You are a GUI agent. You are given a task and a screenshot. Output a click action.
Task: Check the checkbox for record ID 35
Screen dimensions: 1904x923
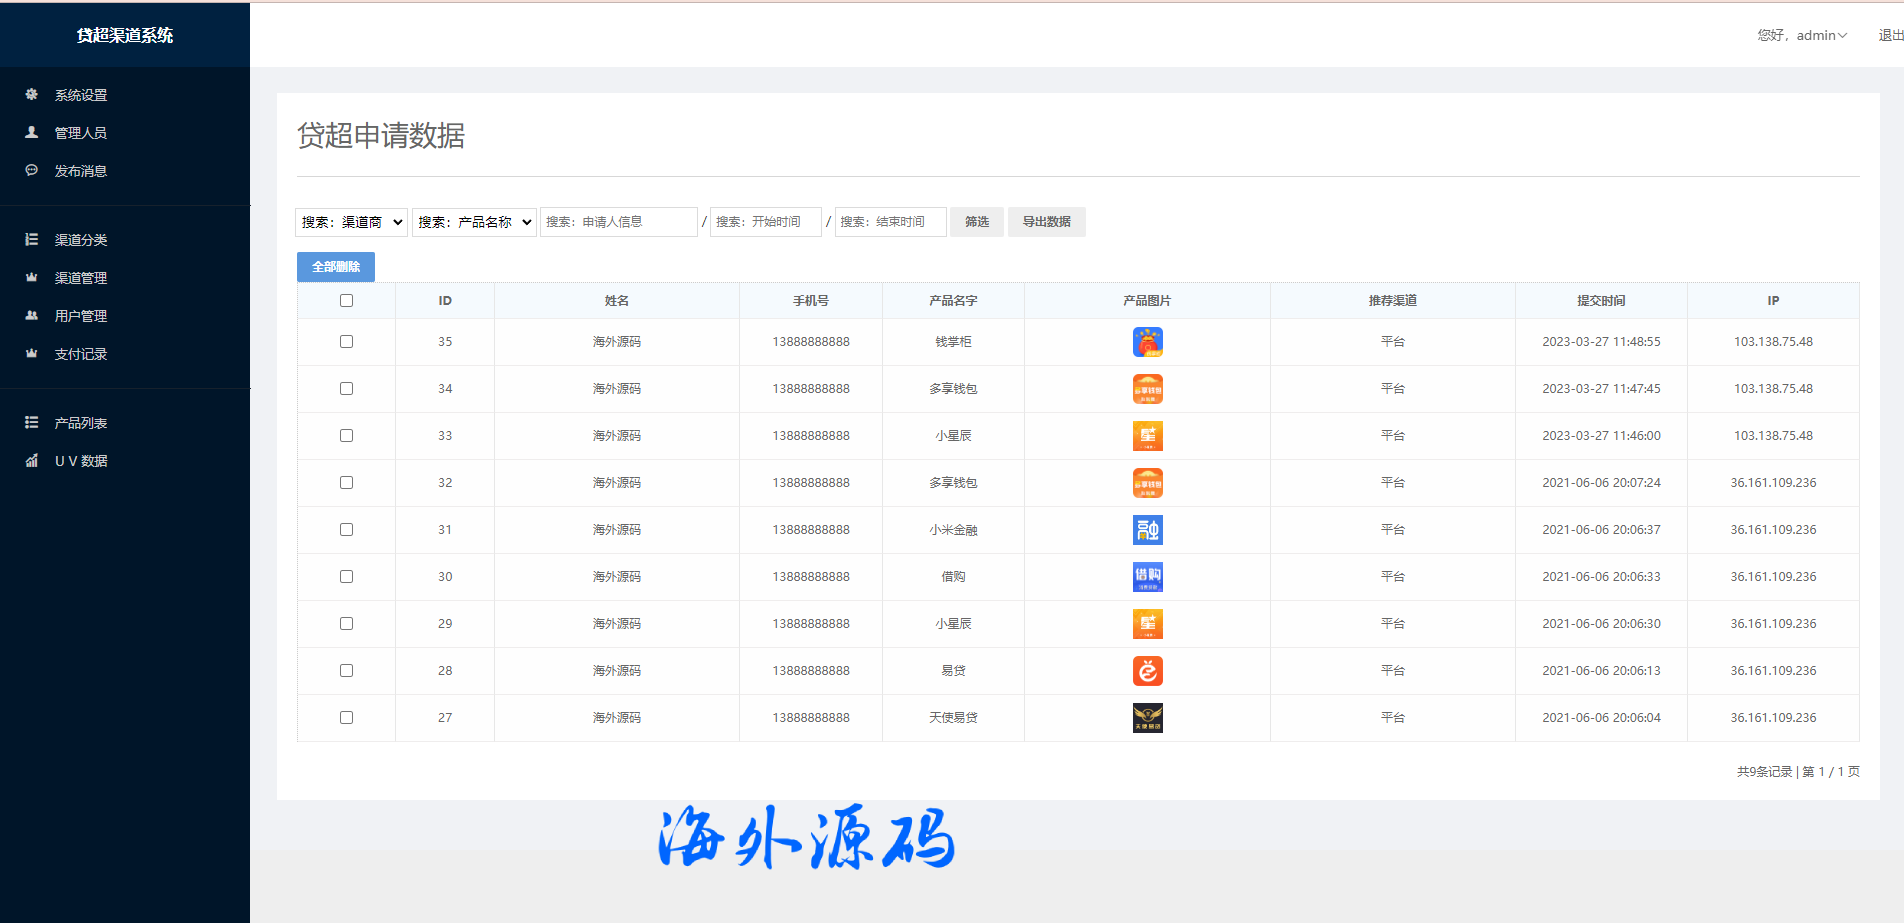346,342
